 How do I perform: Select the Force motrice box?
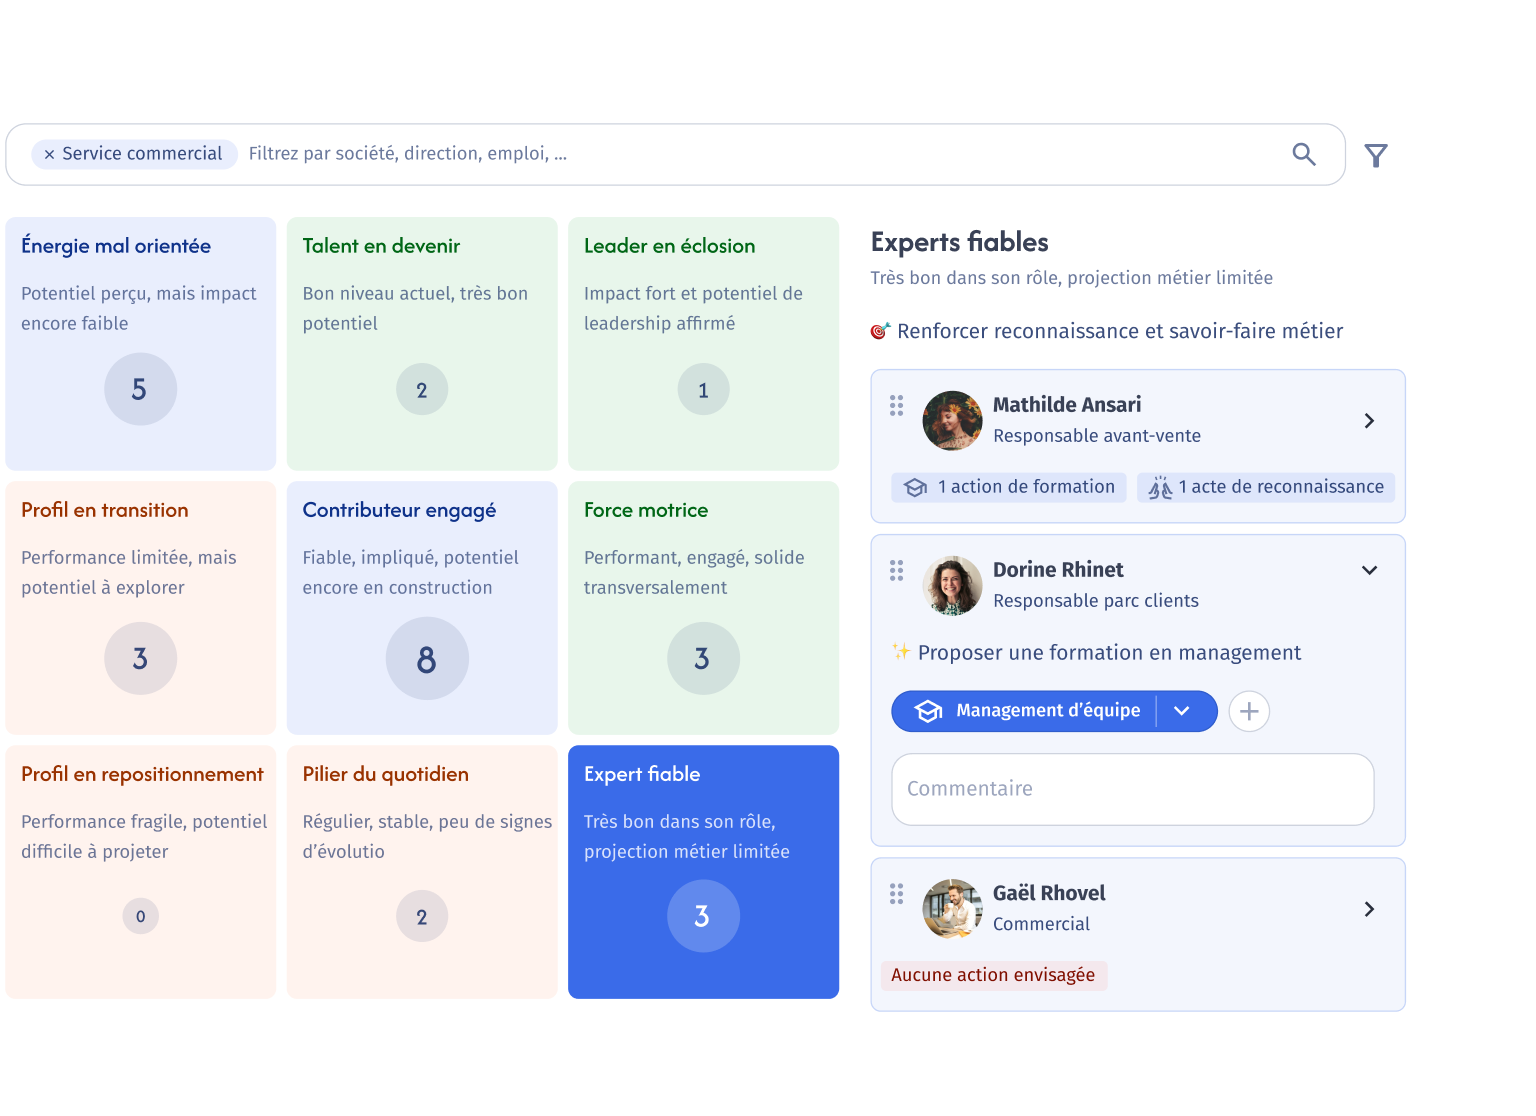[703, 607]
